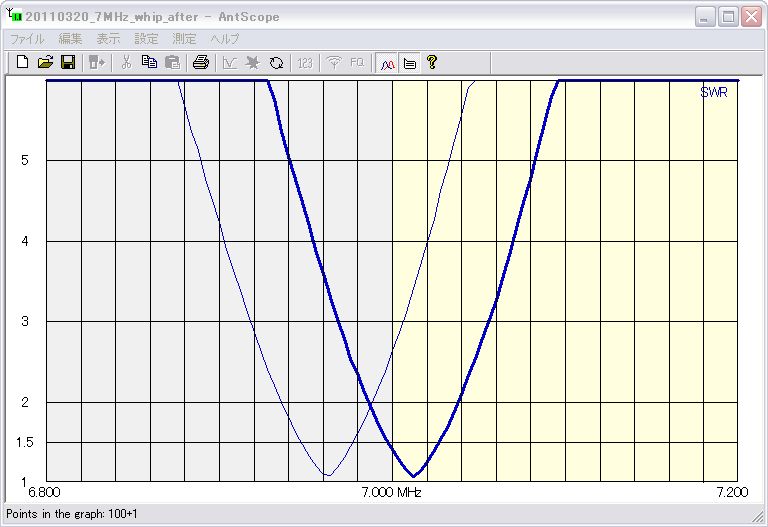Click the 1.5 SWR axis label

[25, 442]
